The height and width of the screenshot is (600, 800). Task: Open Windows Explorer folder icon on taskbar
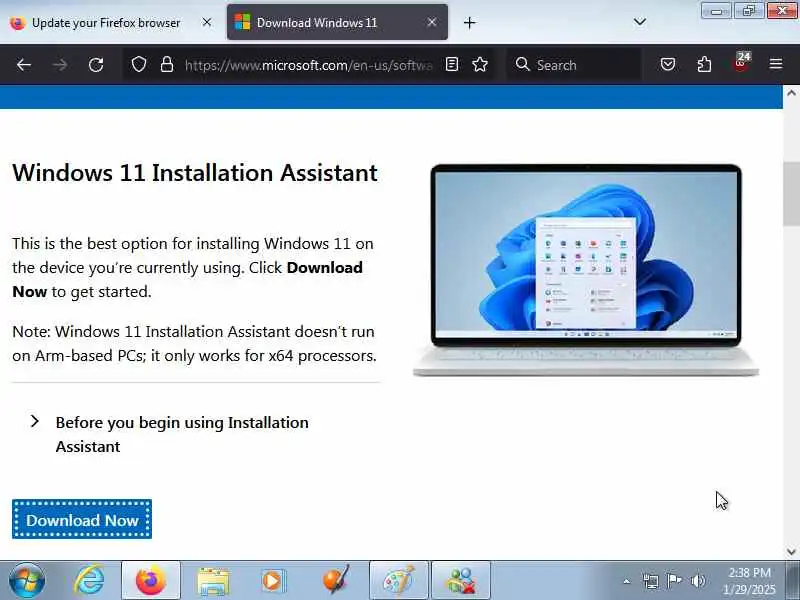coord(213,580)
